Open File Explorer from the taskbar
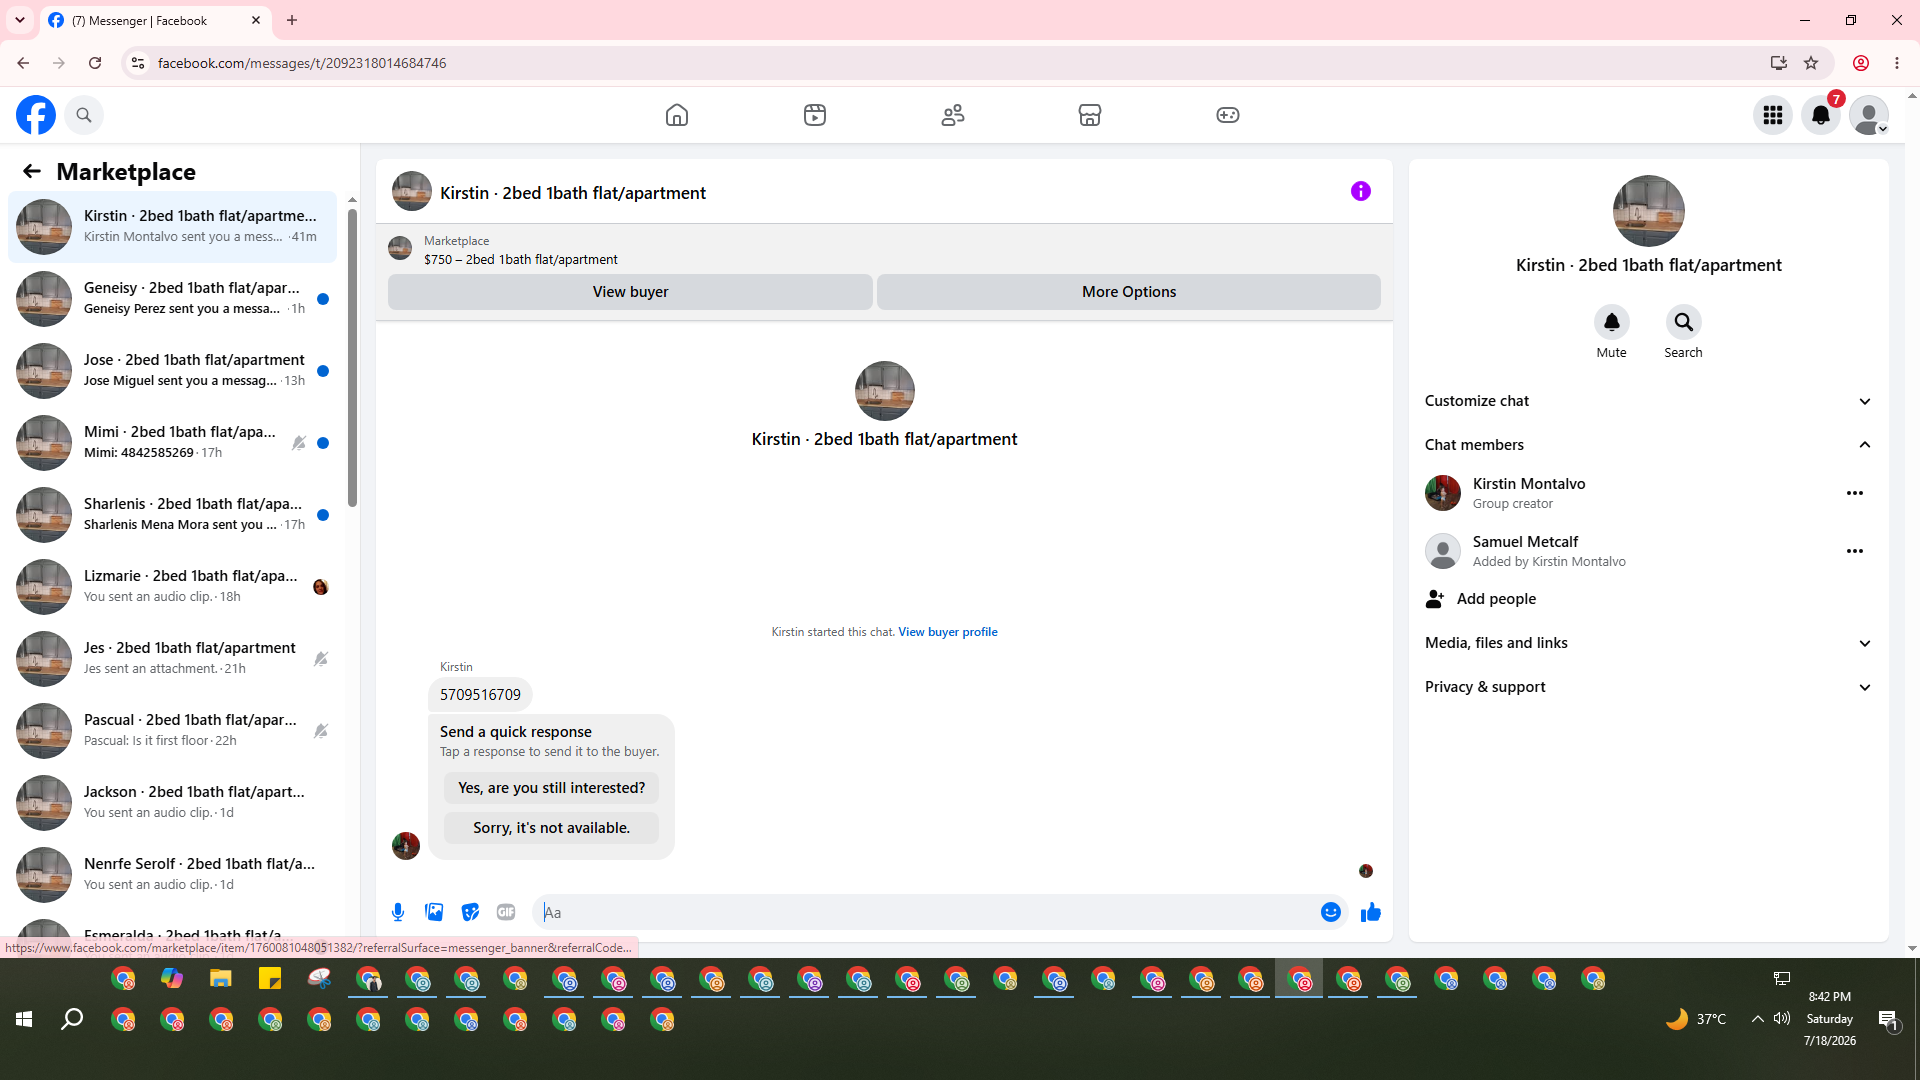Viewport: 1920px width, 1080px height. pyautogui.click(x=221, y=979)
